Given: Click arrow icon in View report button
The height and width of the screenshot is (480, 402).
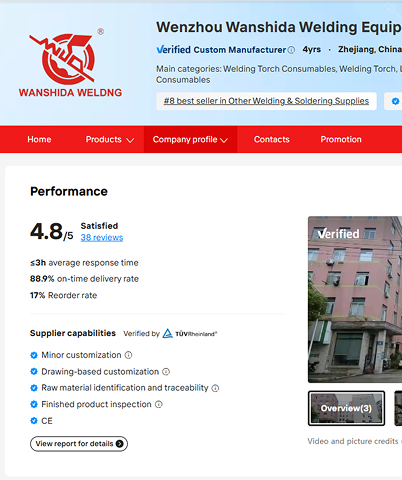Looking at the screenshot, I should [119, 444].
